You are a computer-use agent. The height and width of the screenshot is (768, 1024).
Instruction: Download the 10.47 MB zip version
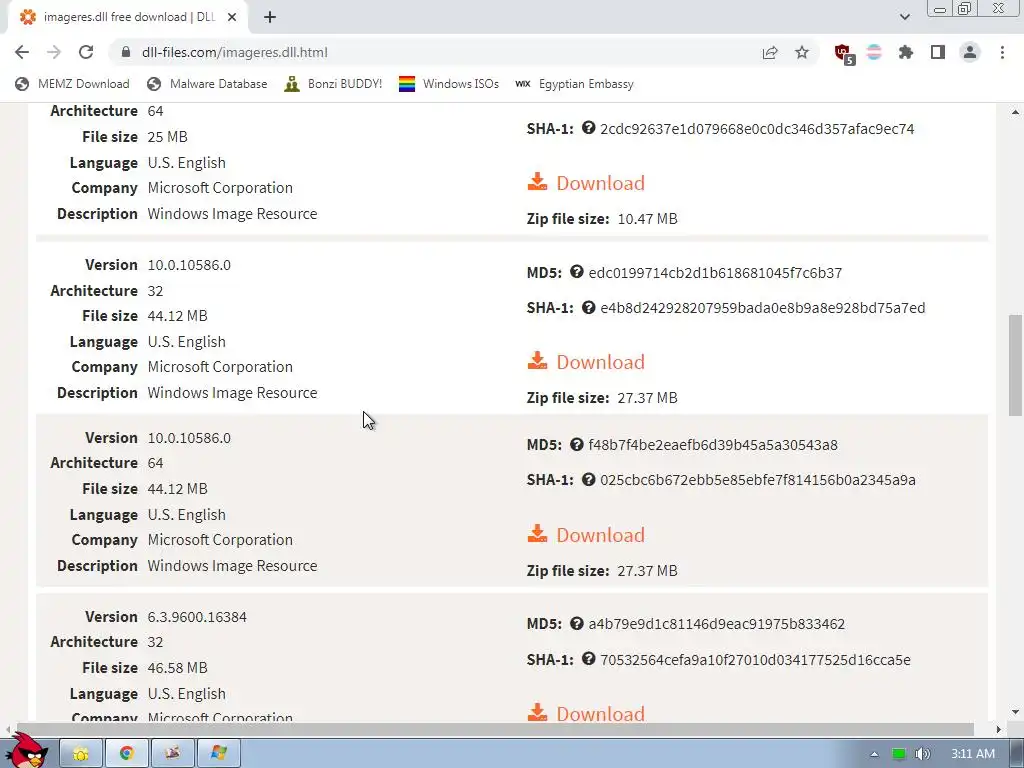586,183
